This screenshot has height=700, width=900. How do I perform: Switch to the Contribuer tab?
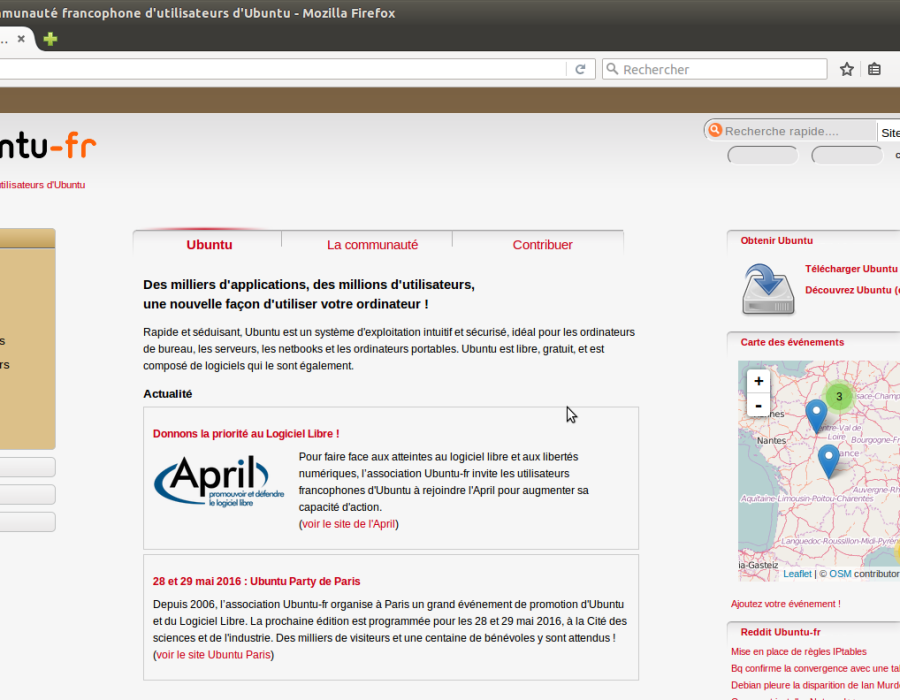(x=542, y=245)
